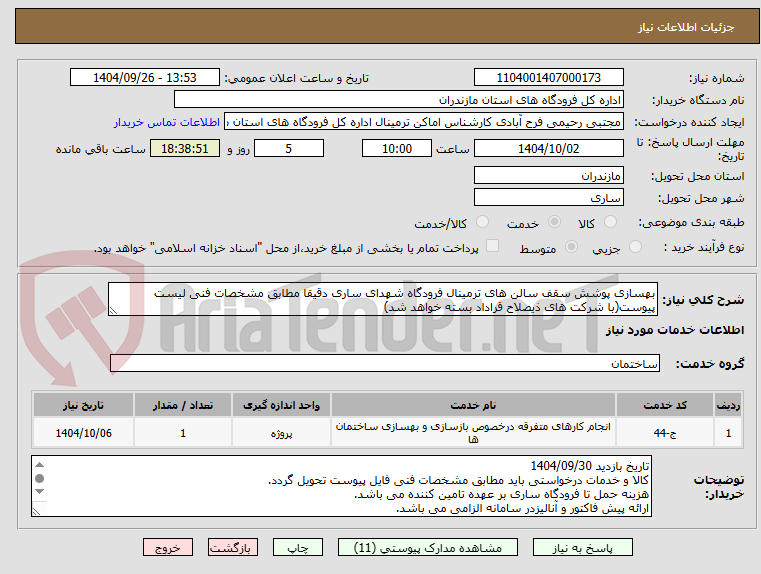The width and height of the screenshot is (761, 574).
Task: Click the جزئیات اطلاعات نیاز header title
Action: tap(686, 27)
